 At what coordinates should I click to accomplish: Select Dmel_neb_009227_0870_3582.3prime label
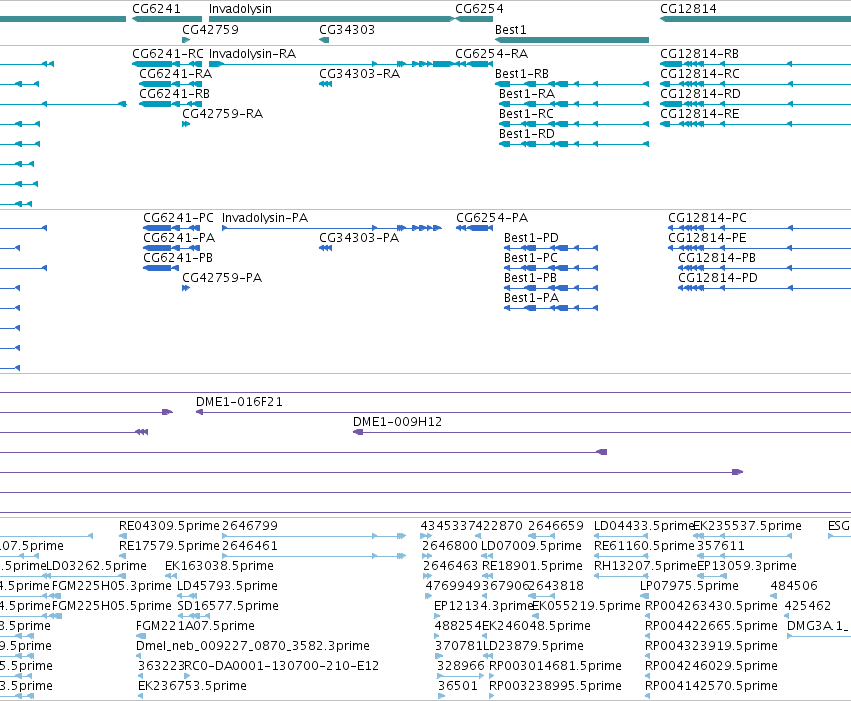click(x=253, y=647)
